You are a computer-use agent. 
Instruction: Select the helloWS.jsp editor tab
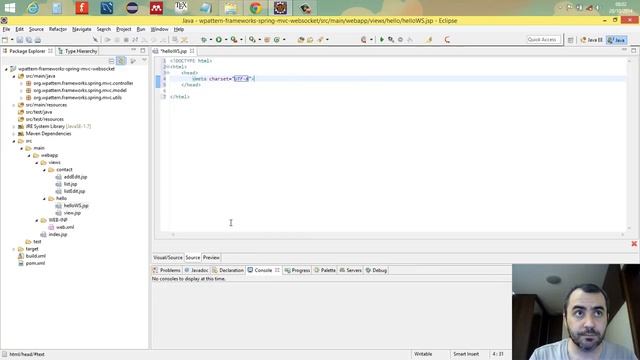[173, 51]
